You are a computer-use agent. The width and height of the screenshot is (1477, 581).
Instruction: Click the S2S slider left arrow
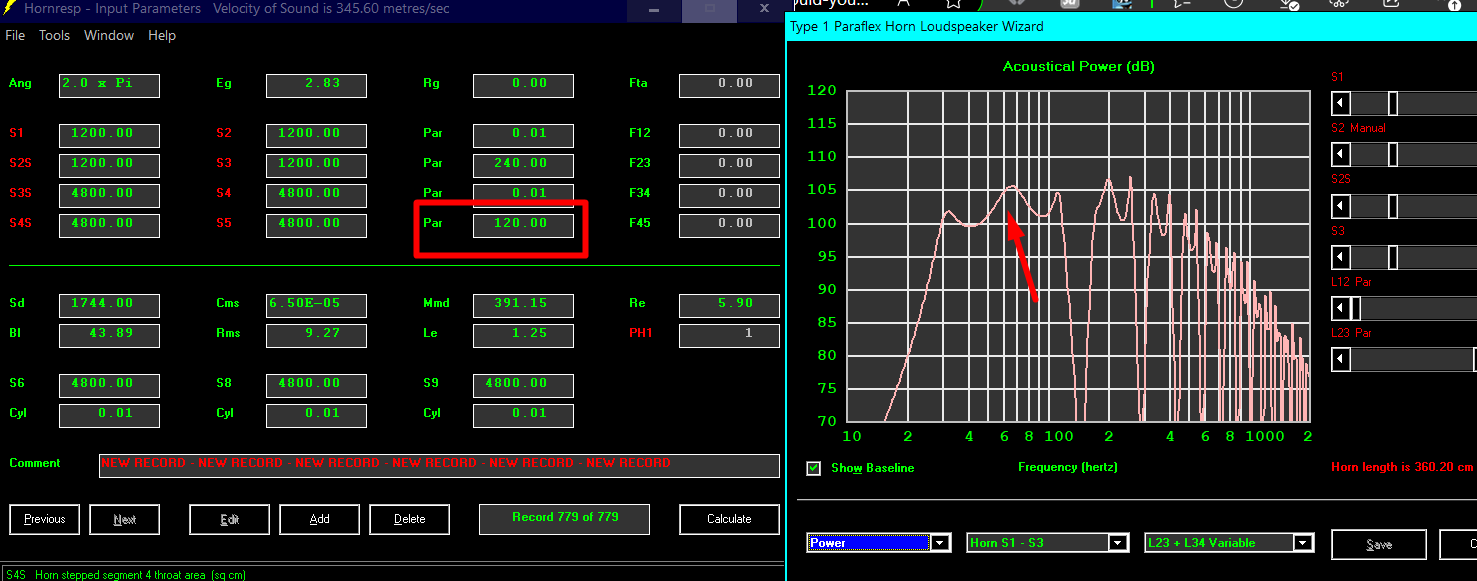(x=1341, y=206)
